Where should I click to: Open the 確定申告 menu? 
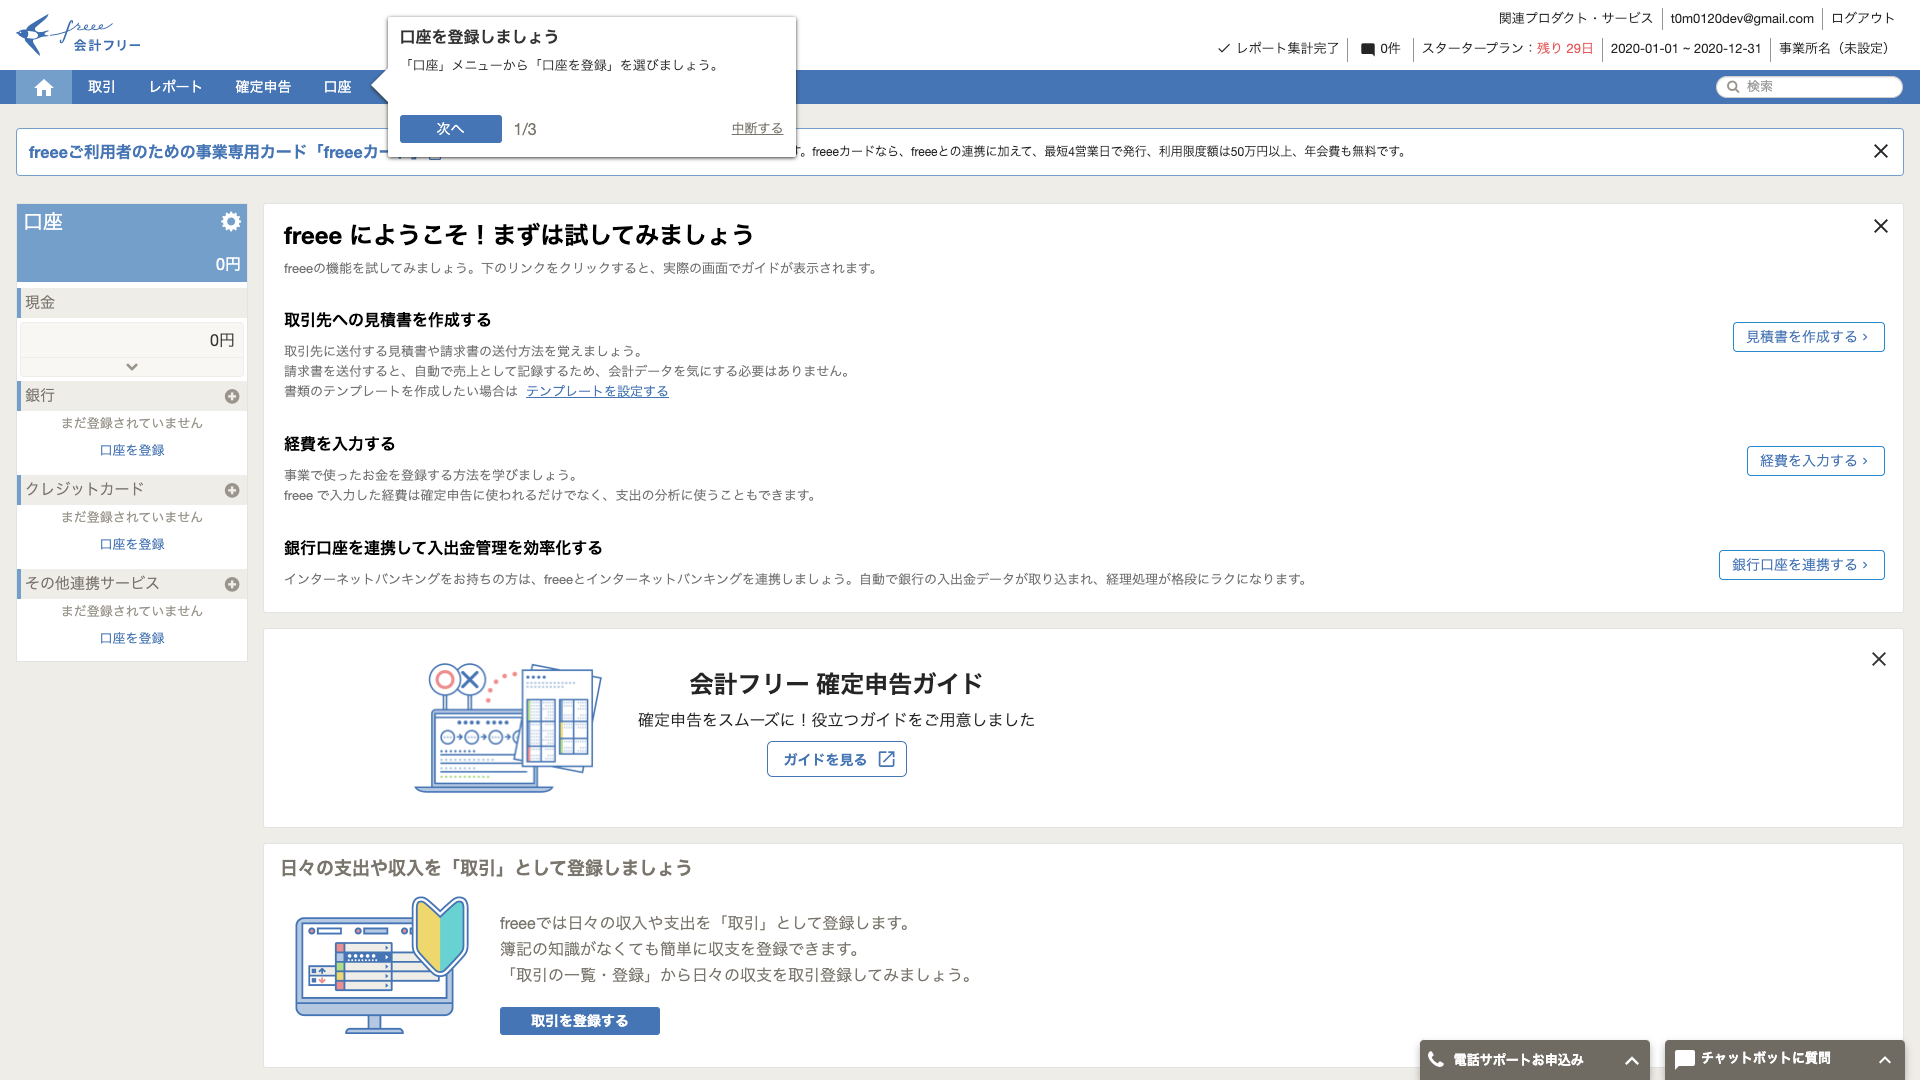263,87
